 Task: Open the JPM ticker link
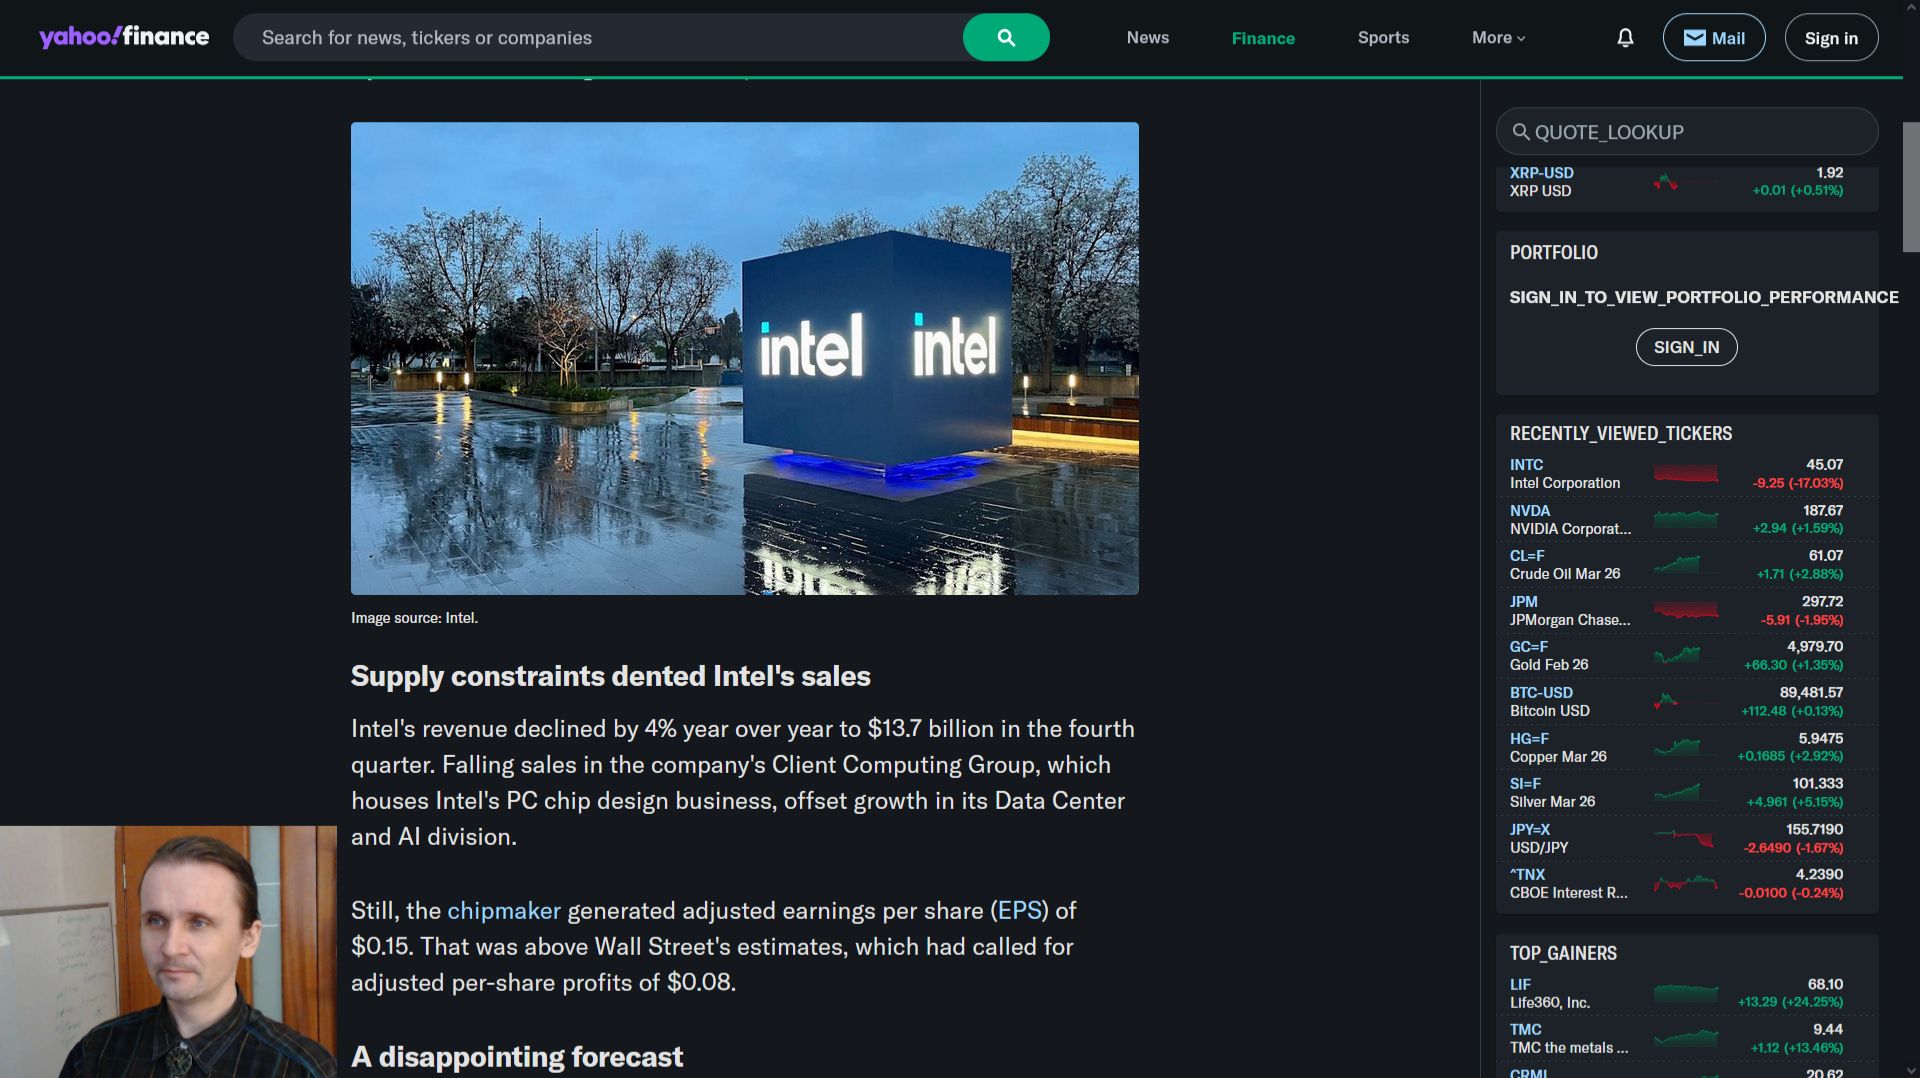1524,602
